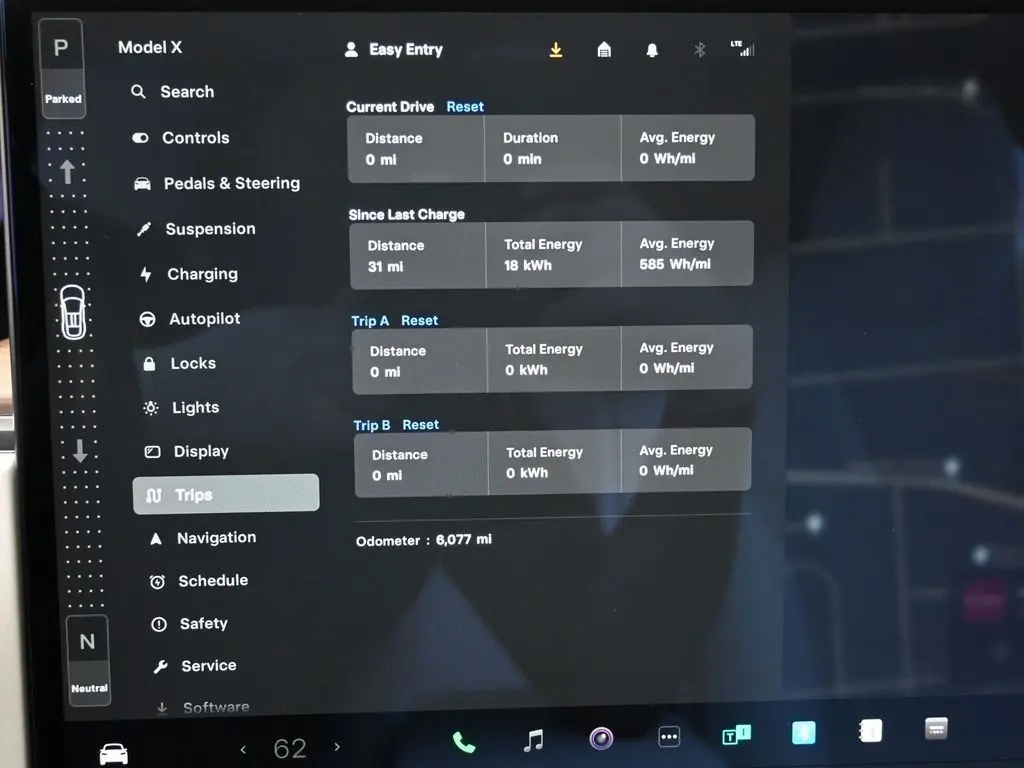Click the Trip A name label
Screen dimensions: 1024x768
370,321
